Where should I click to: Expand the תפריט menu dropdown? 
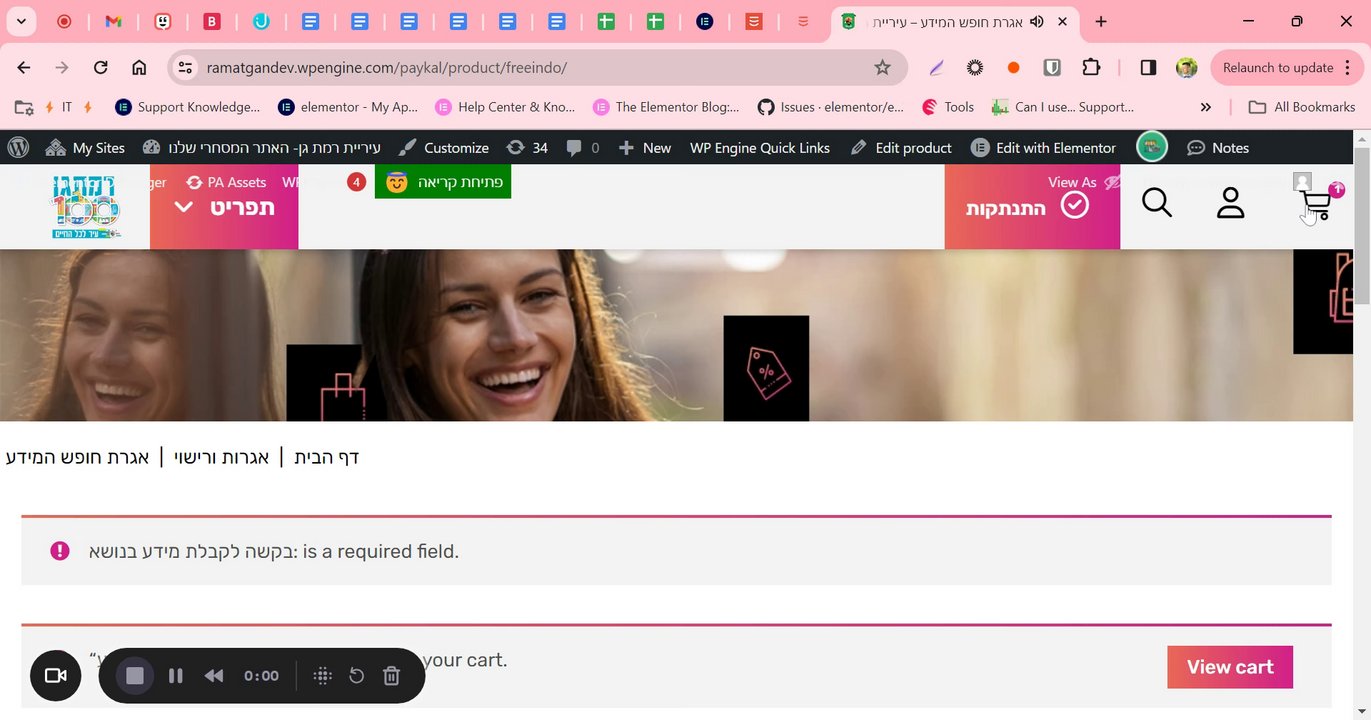click(x=224, y=207)
